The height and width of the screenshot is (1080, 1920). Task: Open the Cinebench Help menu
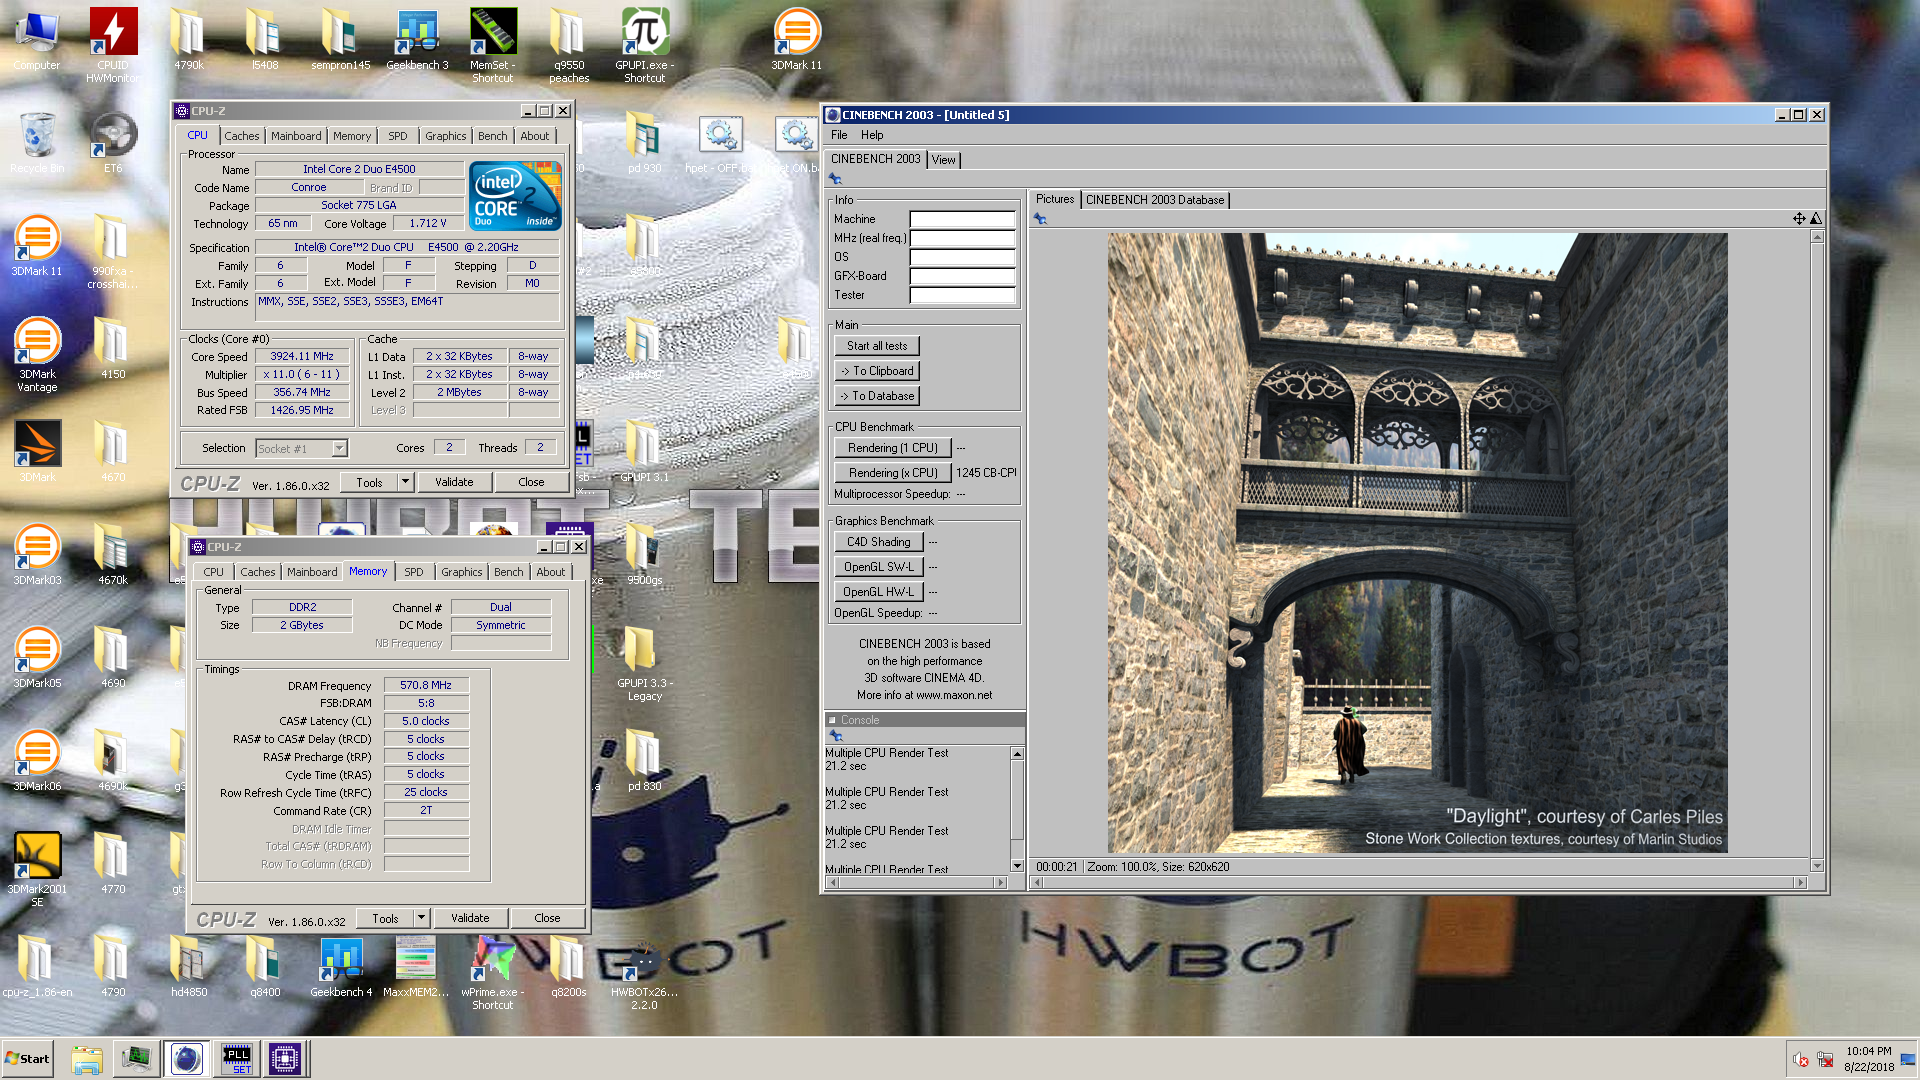[x=872, y=135]
